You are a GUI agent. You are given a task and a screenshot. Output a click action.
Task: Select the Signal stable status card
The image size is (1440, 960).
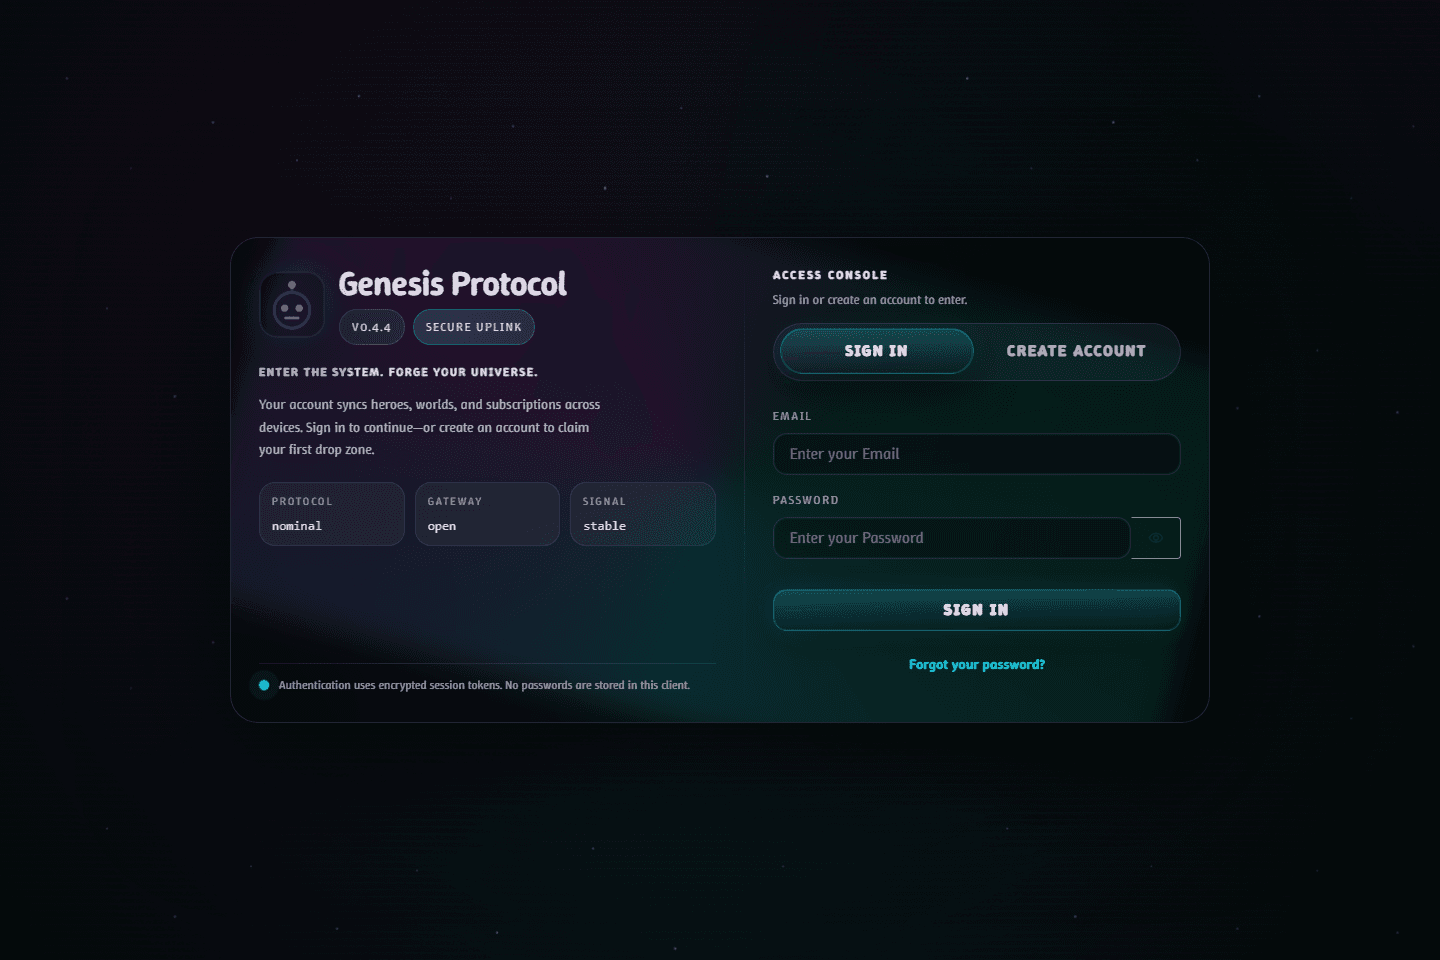tap(643, 514)
